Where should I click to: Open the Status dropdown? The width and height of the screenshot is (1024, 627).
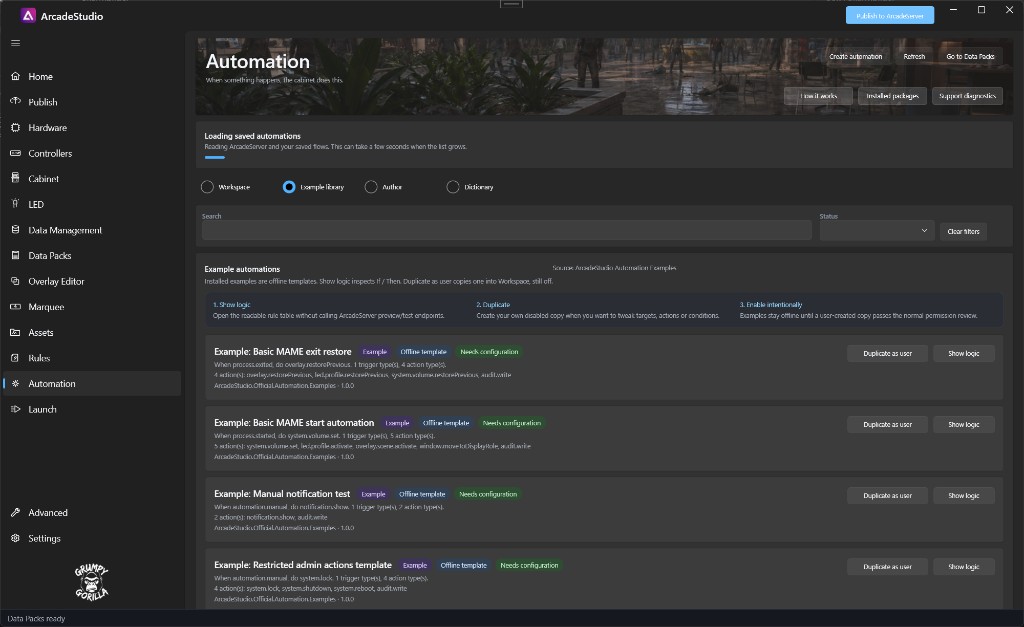coord(876,231)
